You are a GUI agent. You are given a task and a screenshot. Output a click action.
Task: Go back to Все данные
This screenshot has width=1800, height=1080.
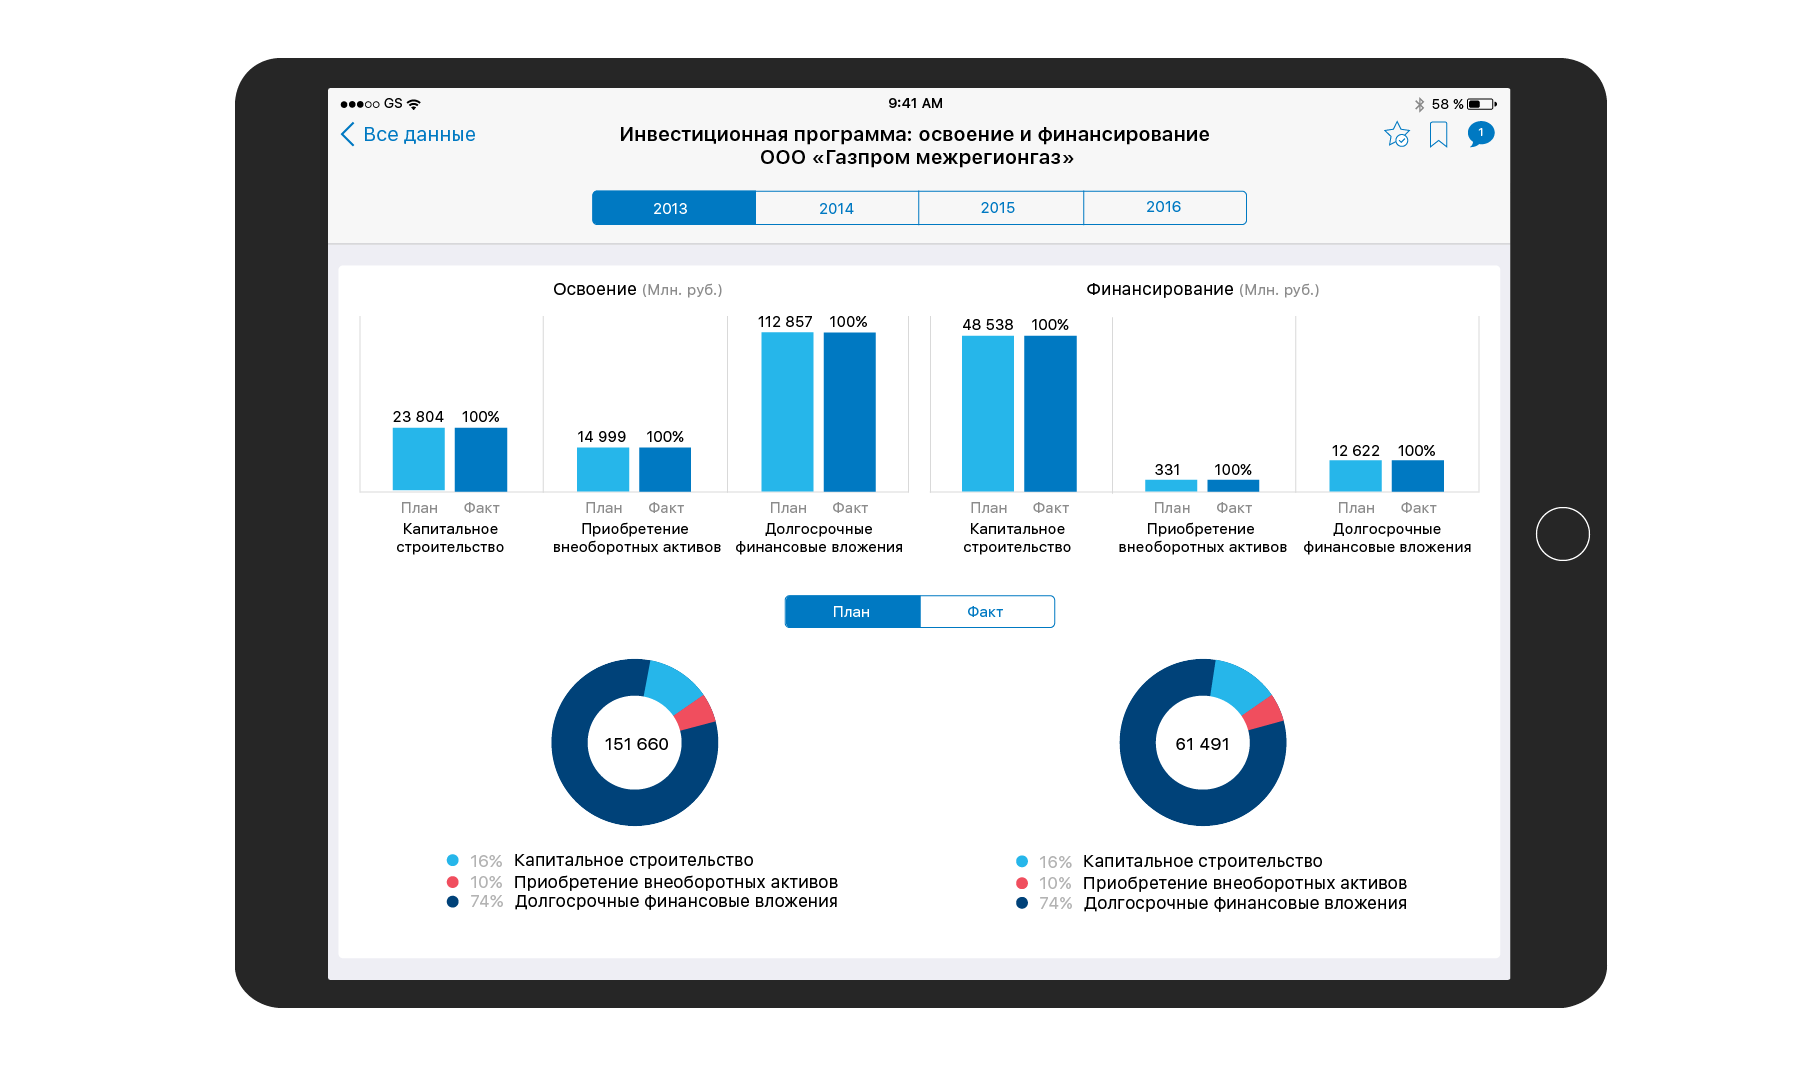click(419, 135)
